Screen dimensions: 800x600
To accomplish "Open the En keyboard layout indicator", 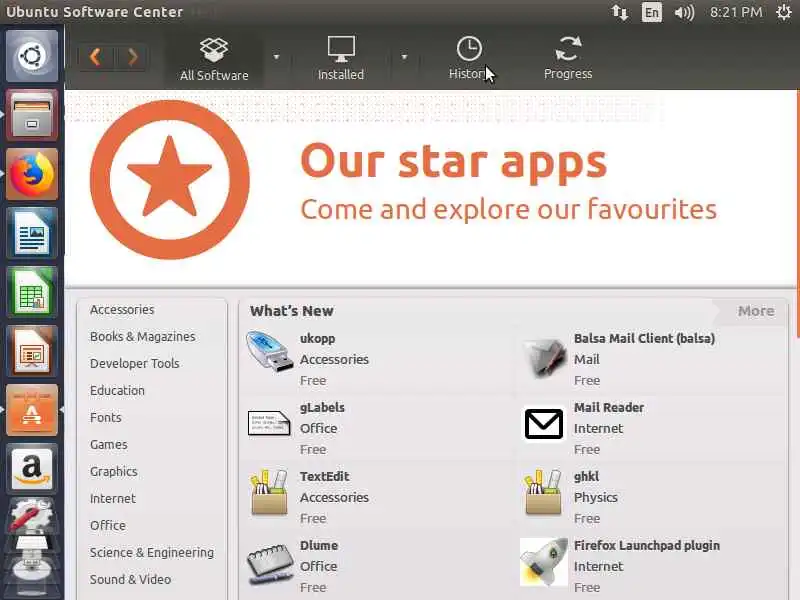I will (652, 12).
